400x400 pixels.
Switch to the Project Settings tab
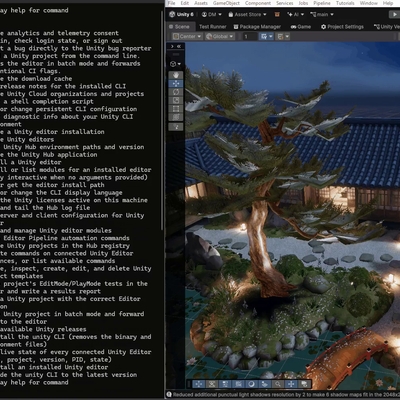point(342,27)
